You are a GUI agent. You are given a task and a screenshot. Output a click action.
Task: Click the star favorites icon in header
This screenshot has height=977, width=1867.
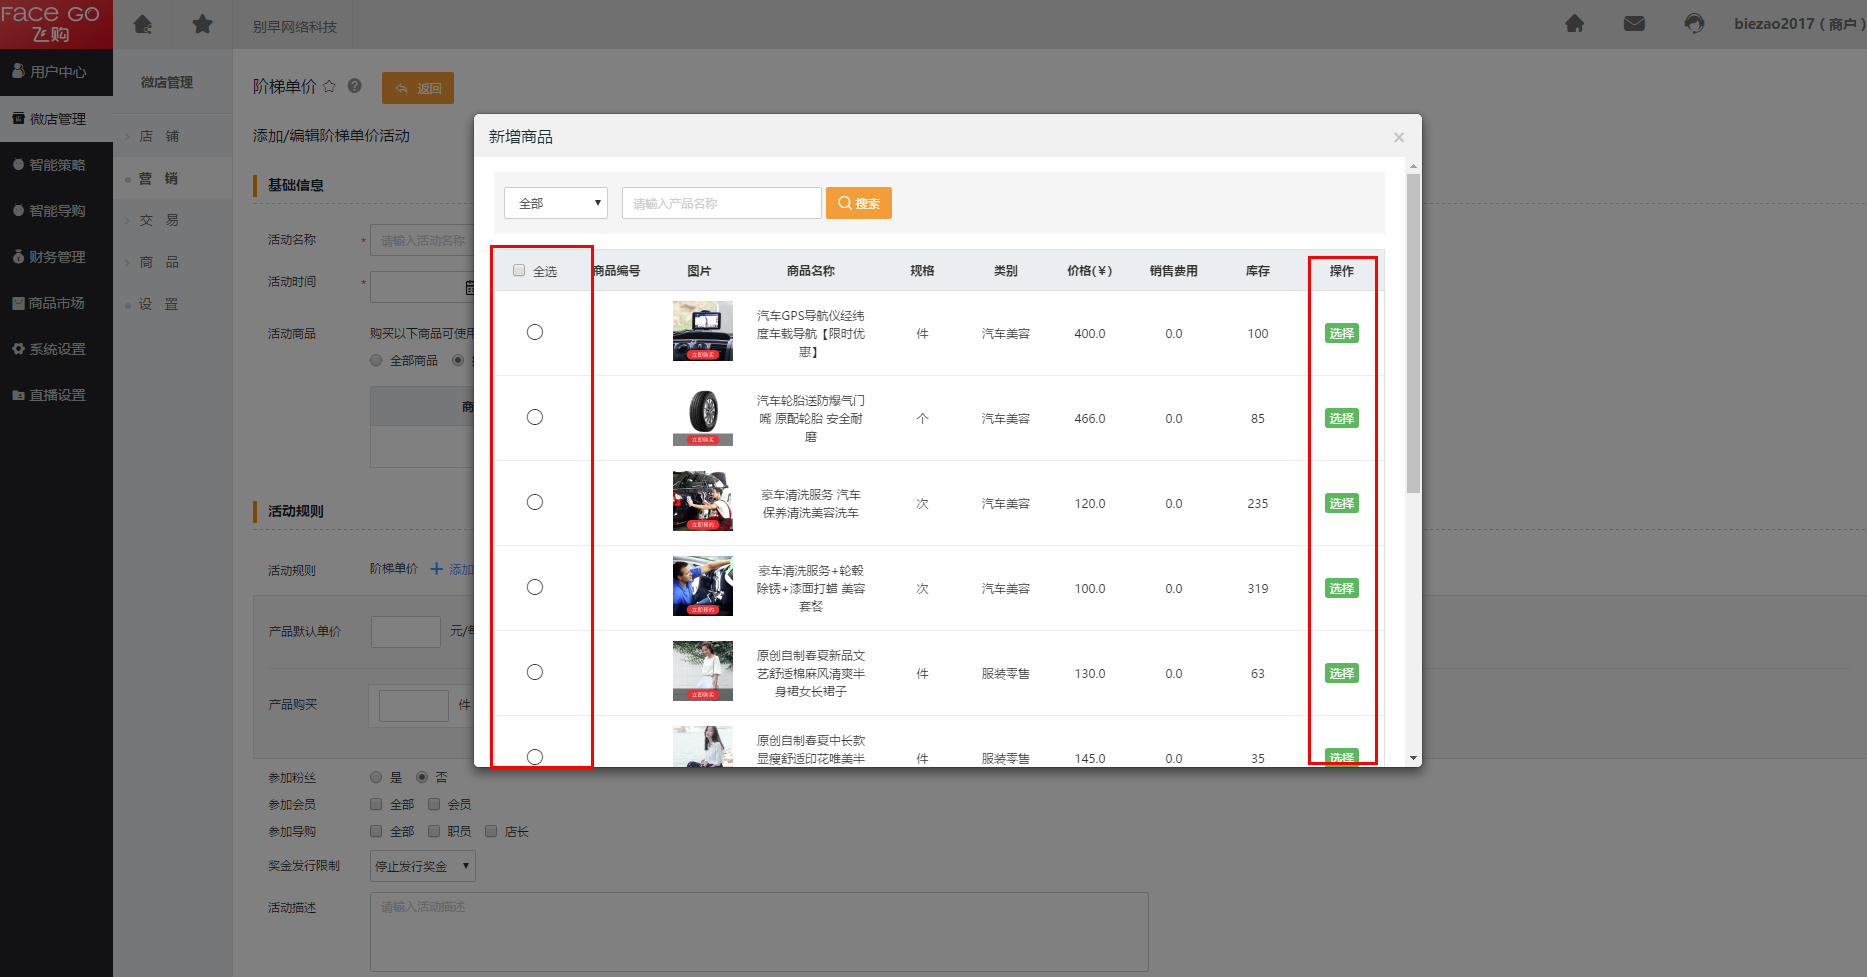202,24
